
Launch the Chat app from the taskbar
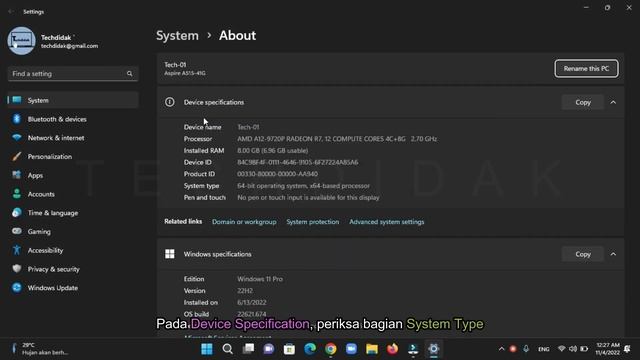[269, 349]
